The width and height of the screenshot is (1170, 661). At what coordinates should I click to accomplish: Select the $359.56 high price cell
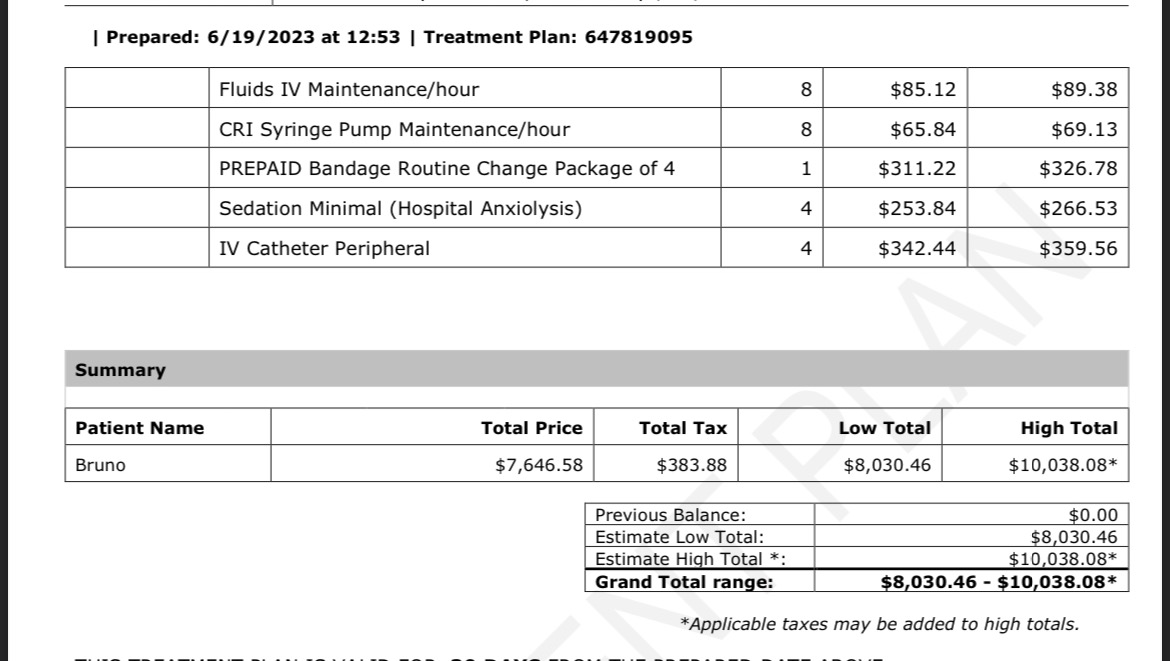click(1078, 249)
